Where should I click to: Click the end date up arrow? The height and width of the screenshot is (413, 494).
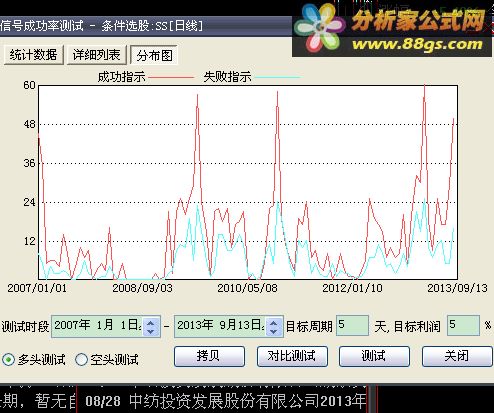[274, 322]
